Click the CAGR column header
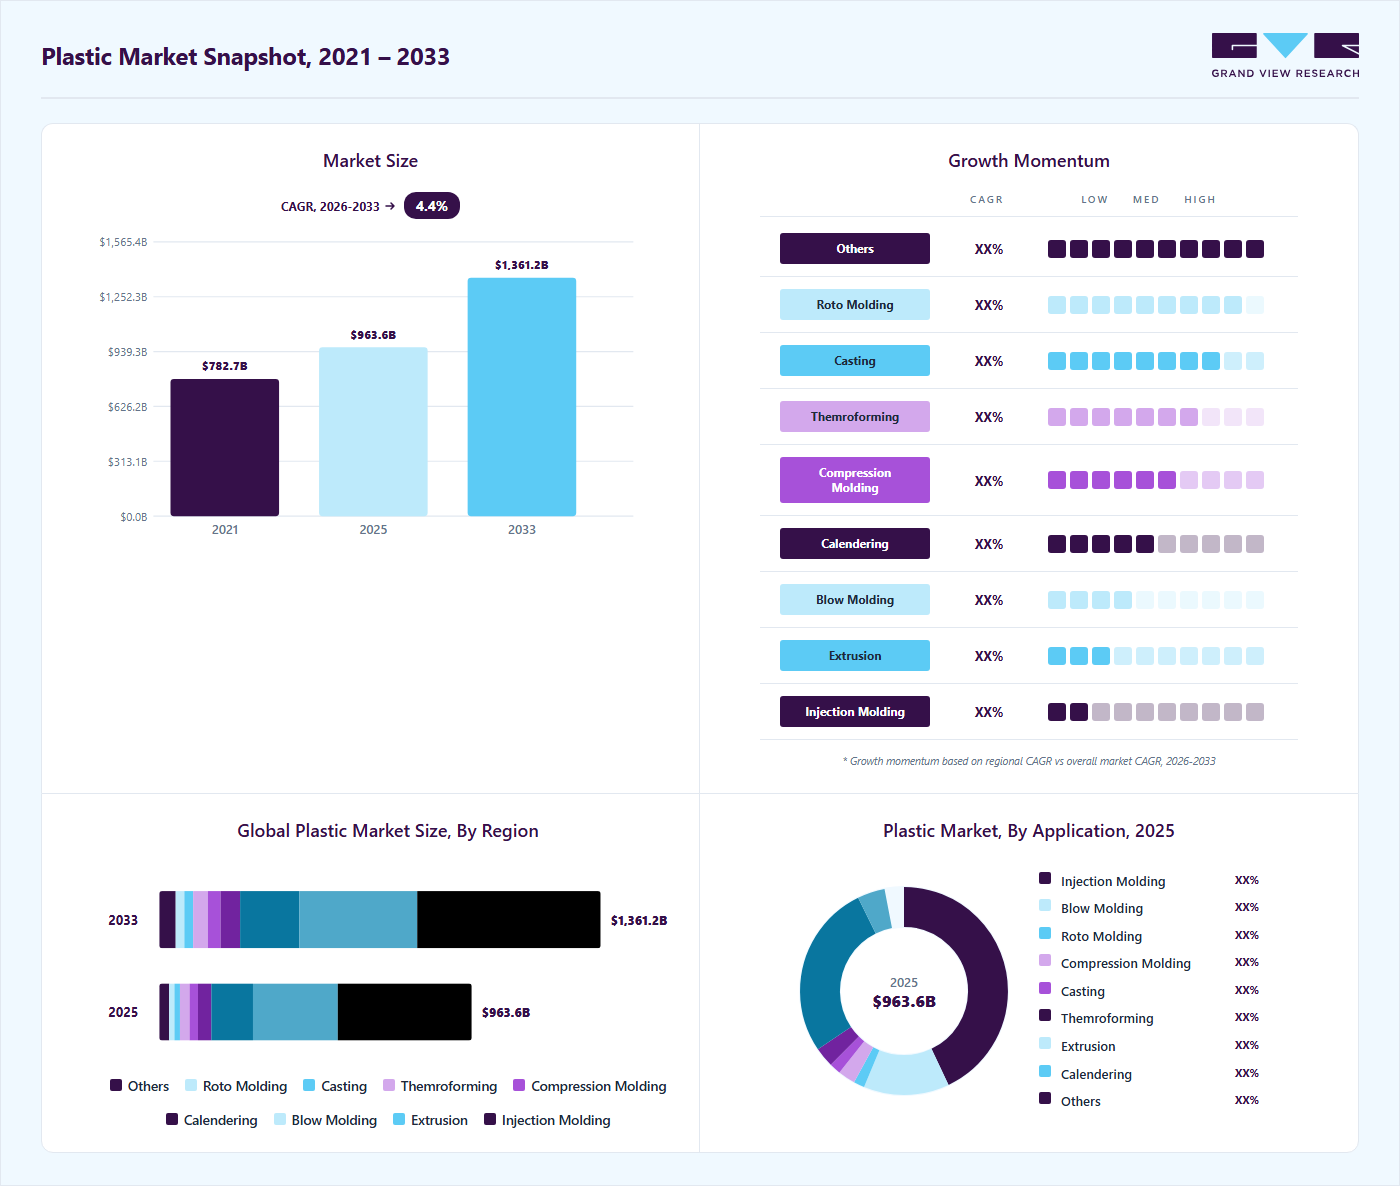 (x=986, y=200)
